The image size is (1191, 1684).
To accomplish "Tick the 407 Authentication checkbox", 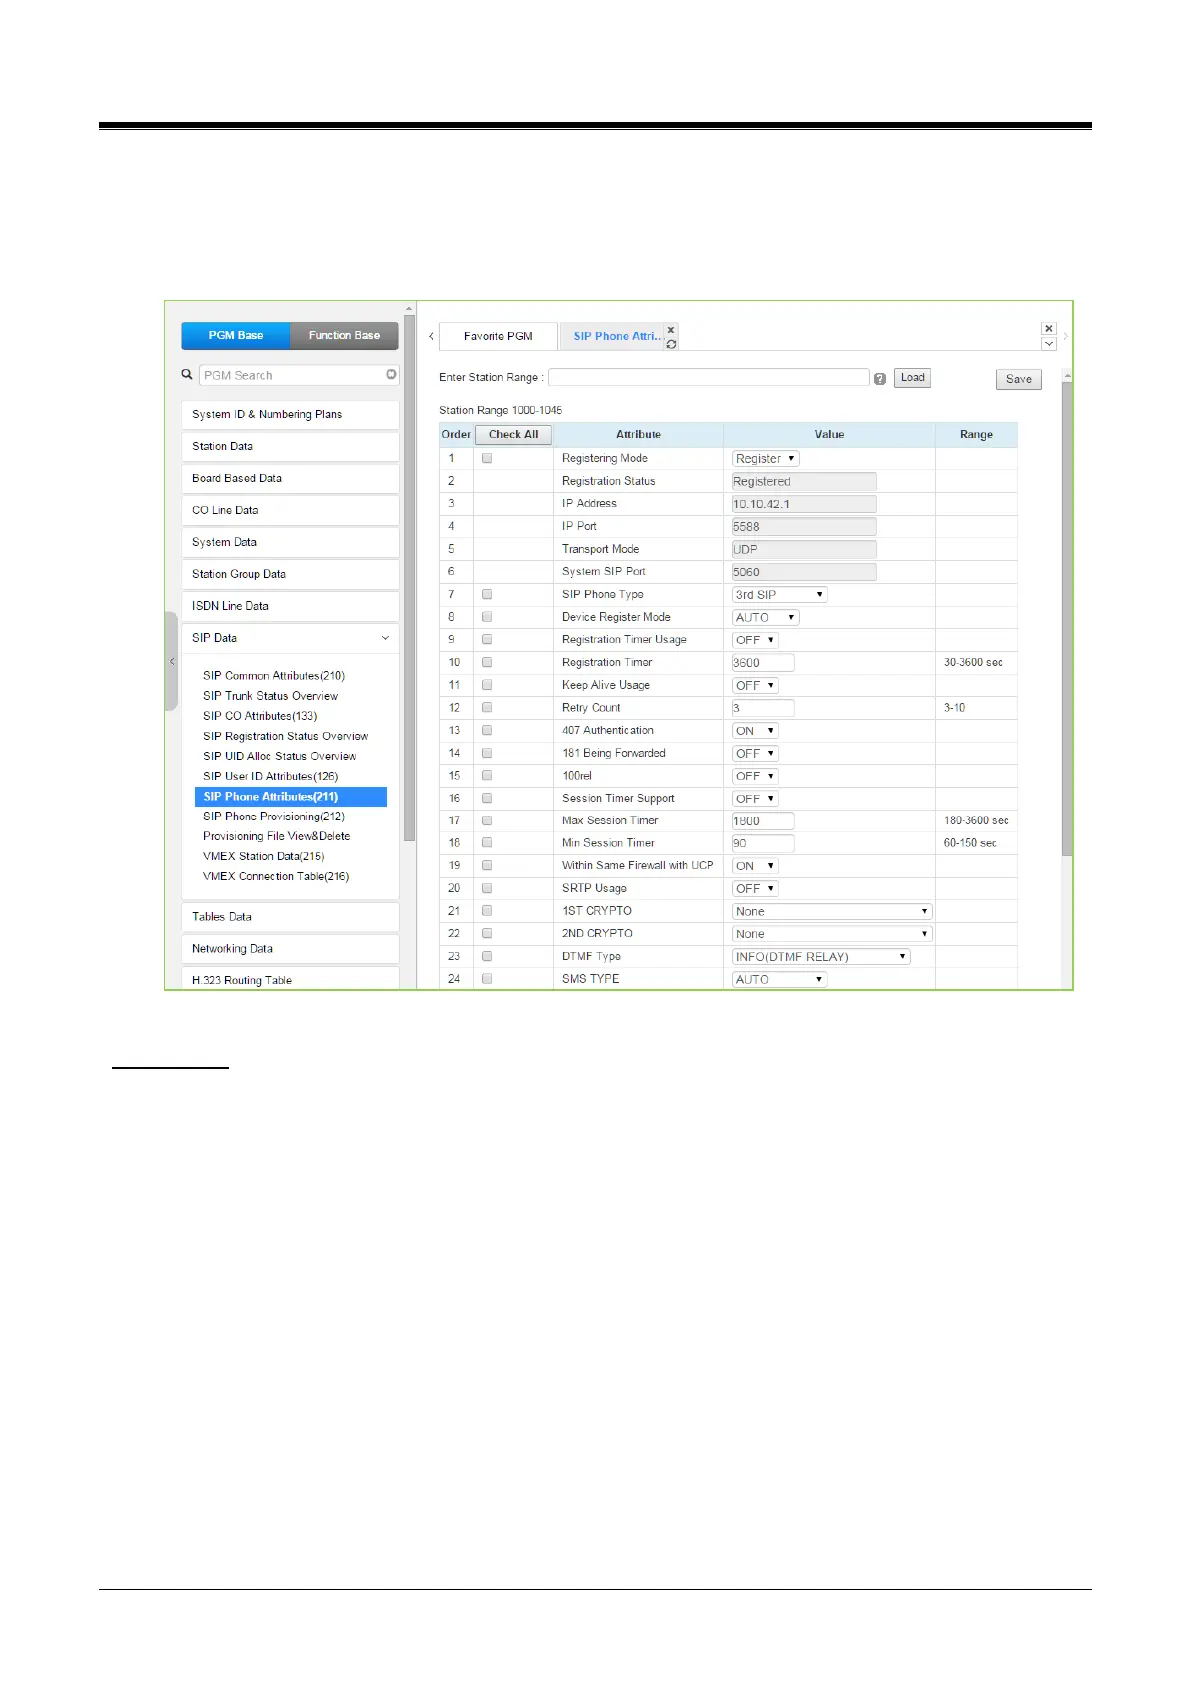I will (487, 730).
